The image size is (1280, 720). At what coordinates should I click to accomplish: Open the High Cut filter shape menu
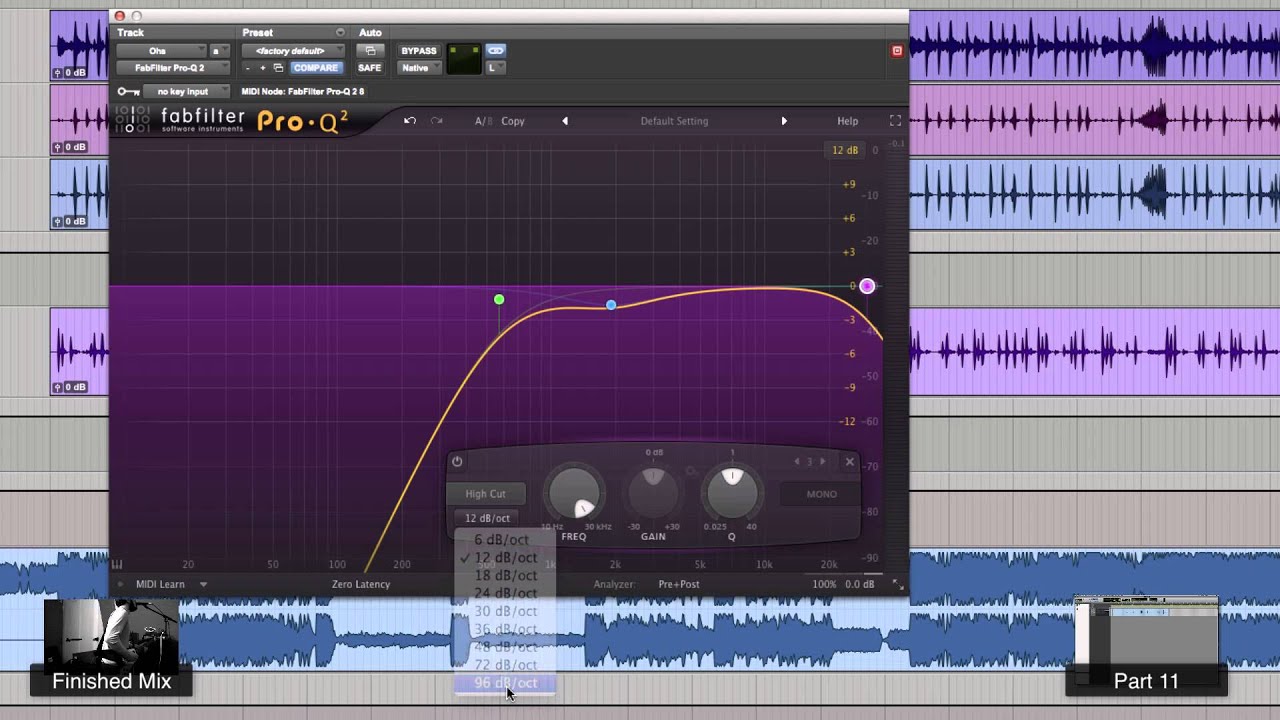point(485,493)
